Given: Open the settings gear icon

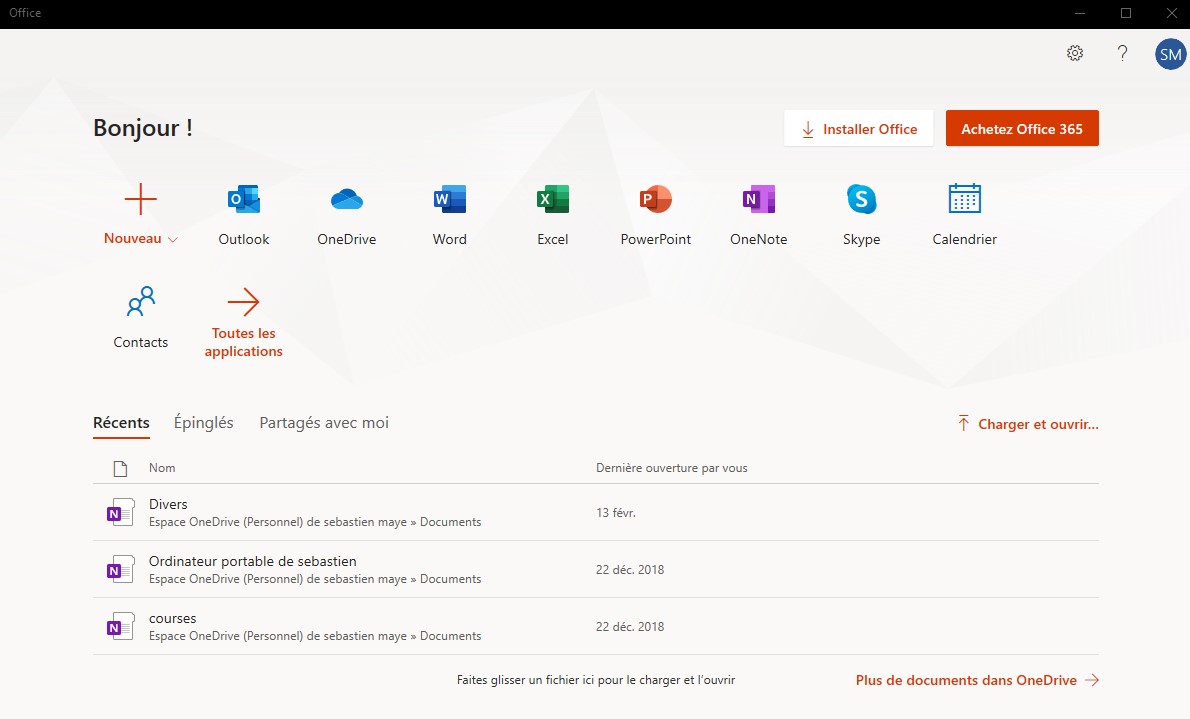Looking at the screenshot, I should (1075, 53).
